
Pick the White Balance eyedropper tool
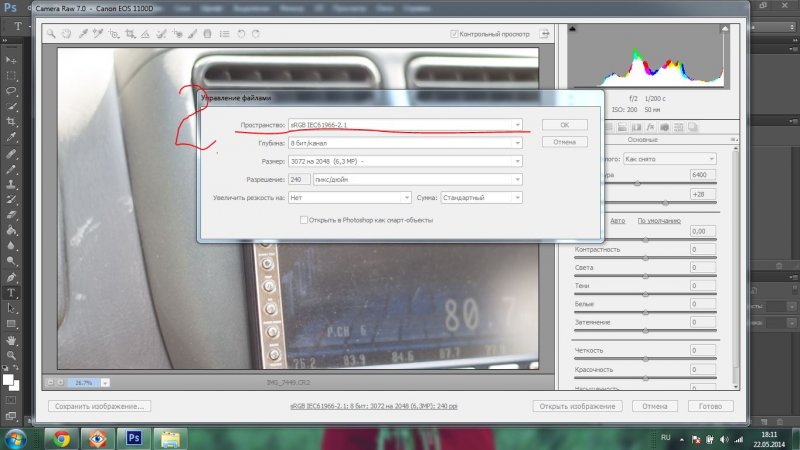pyautogui.click(x=83, y=34)
